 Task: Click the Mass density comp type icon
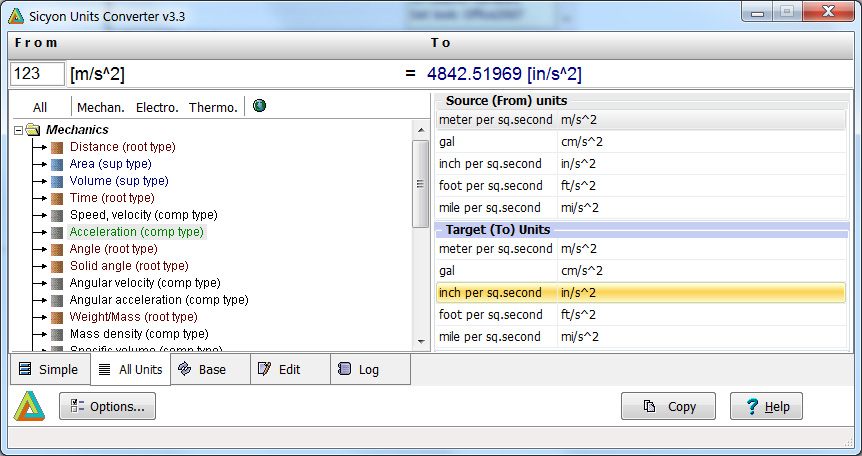point(57,335)
